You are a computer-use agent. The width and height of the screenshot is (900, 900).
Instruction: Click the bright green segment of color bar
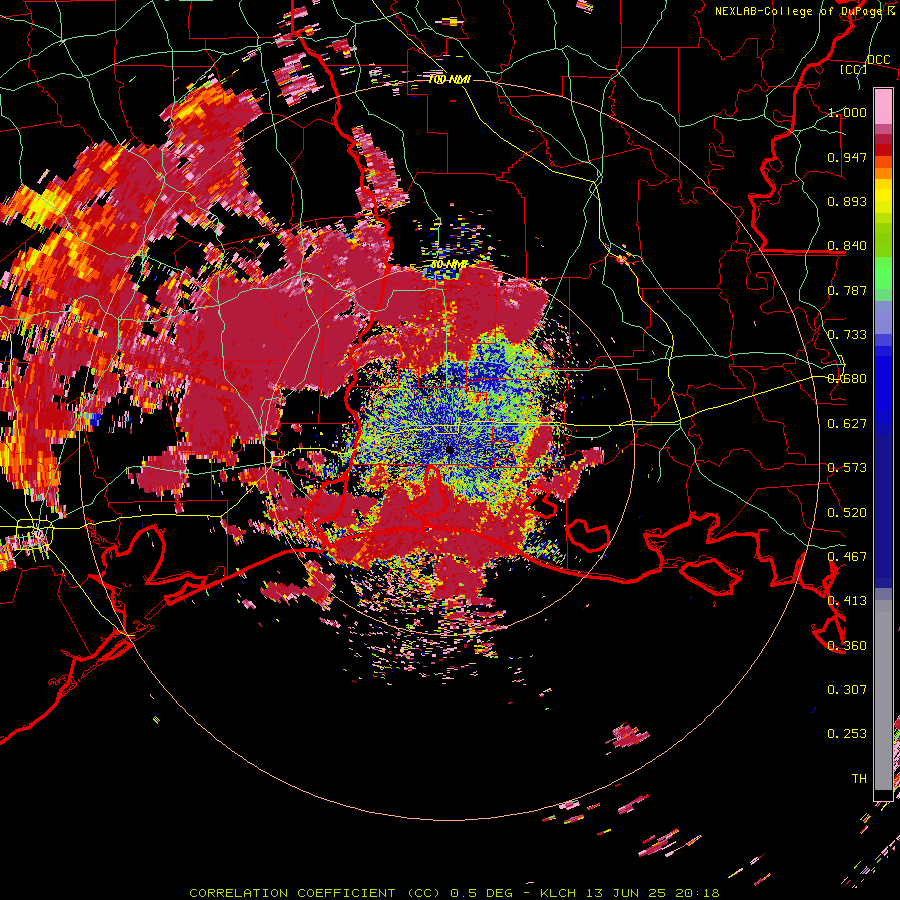(883, 273)
